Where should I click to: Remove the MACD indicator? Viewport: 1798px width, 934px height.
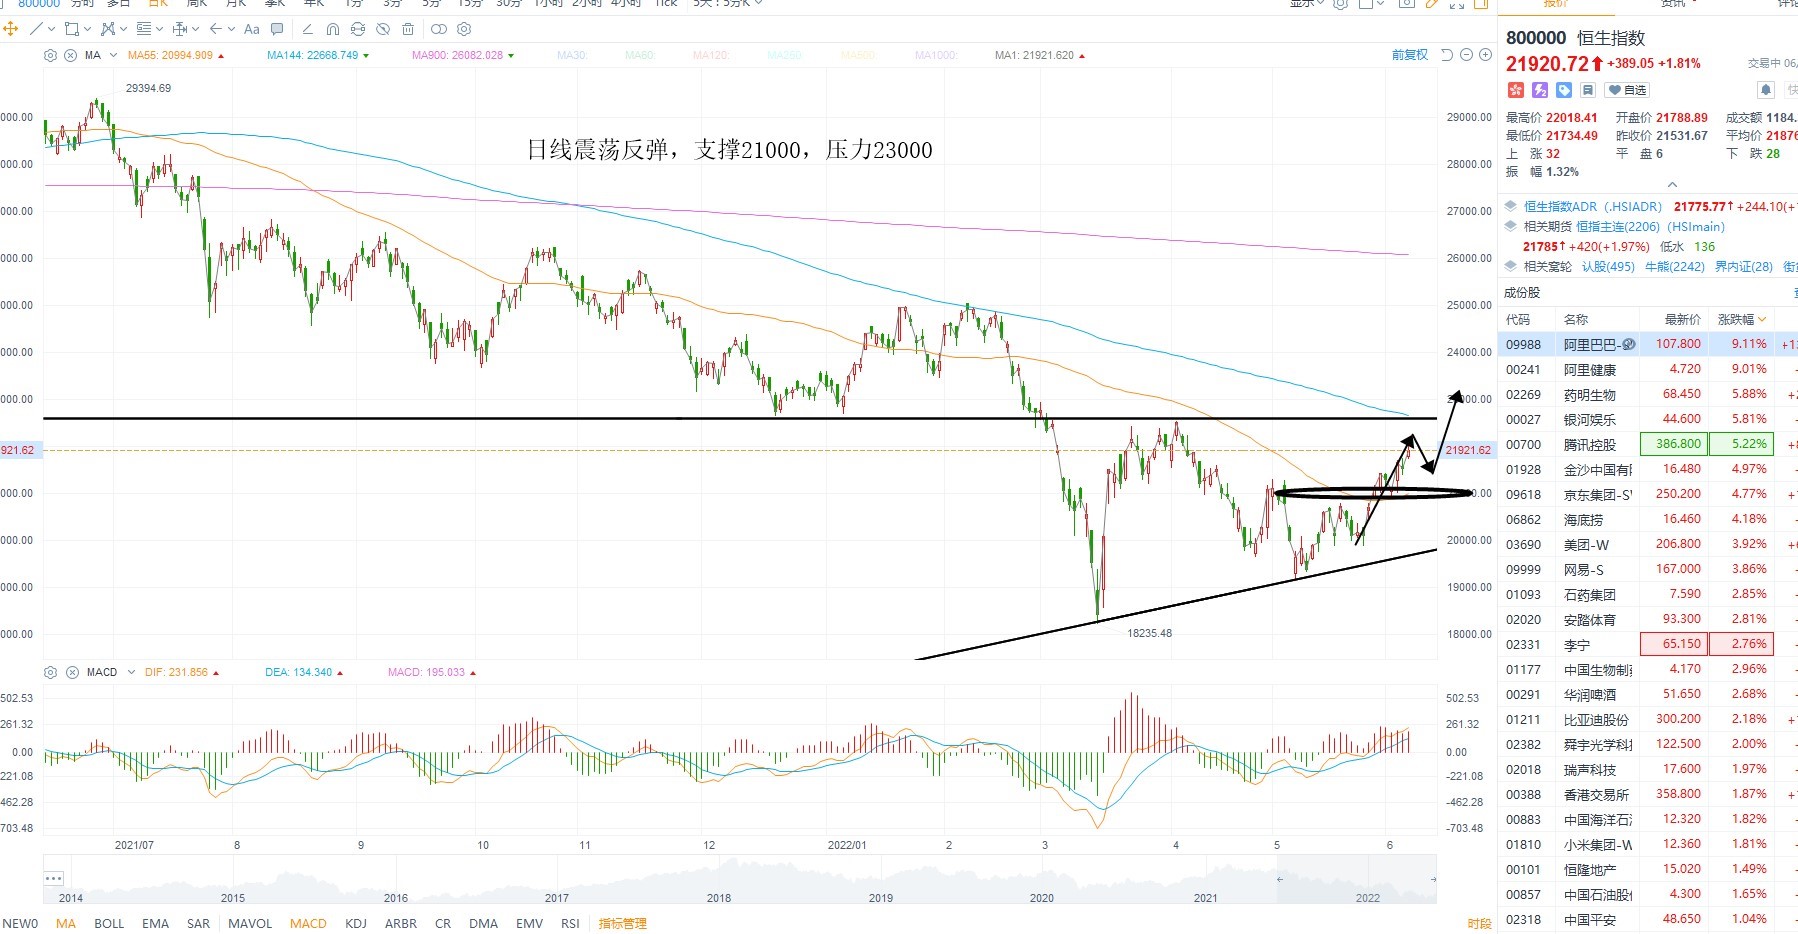(72, 672)
